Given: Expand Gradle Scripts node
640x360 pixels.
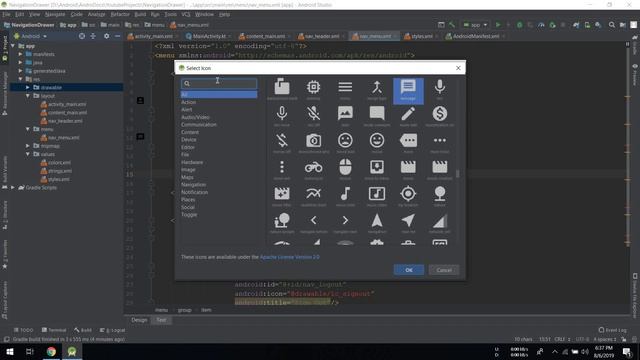Looking at the screenshot, I should tap(13, 188).
